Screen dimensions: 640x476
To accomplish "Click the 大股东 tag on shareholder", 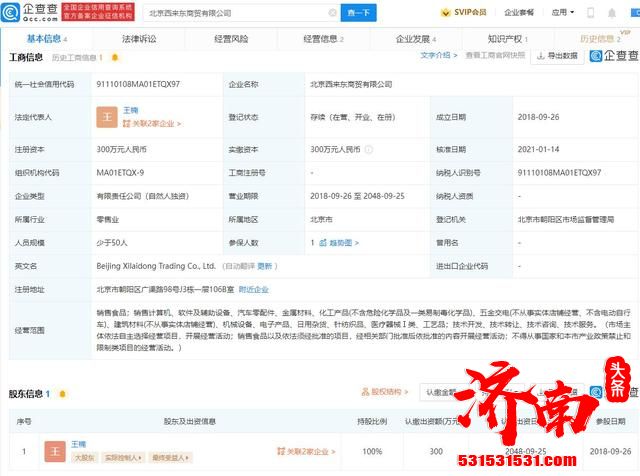I will coord(84,458).
